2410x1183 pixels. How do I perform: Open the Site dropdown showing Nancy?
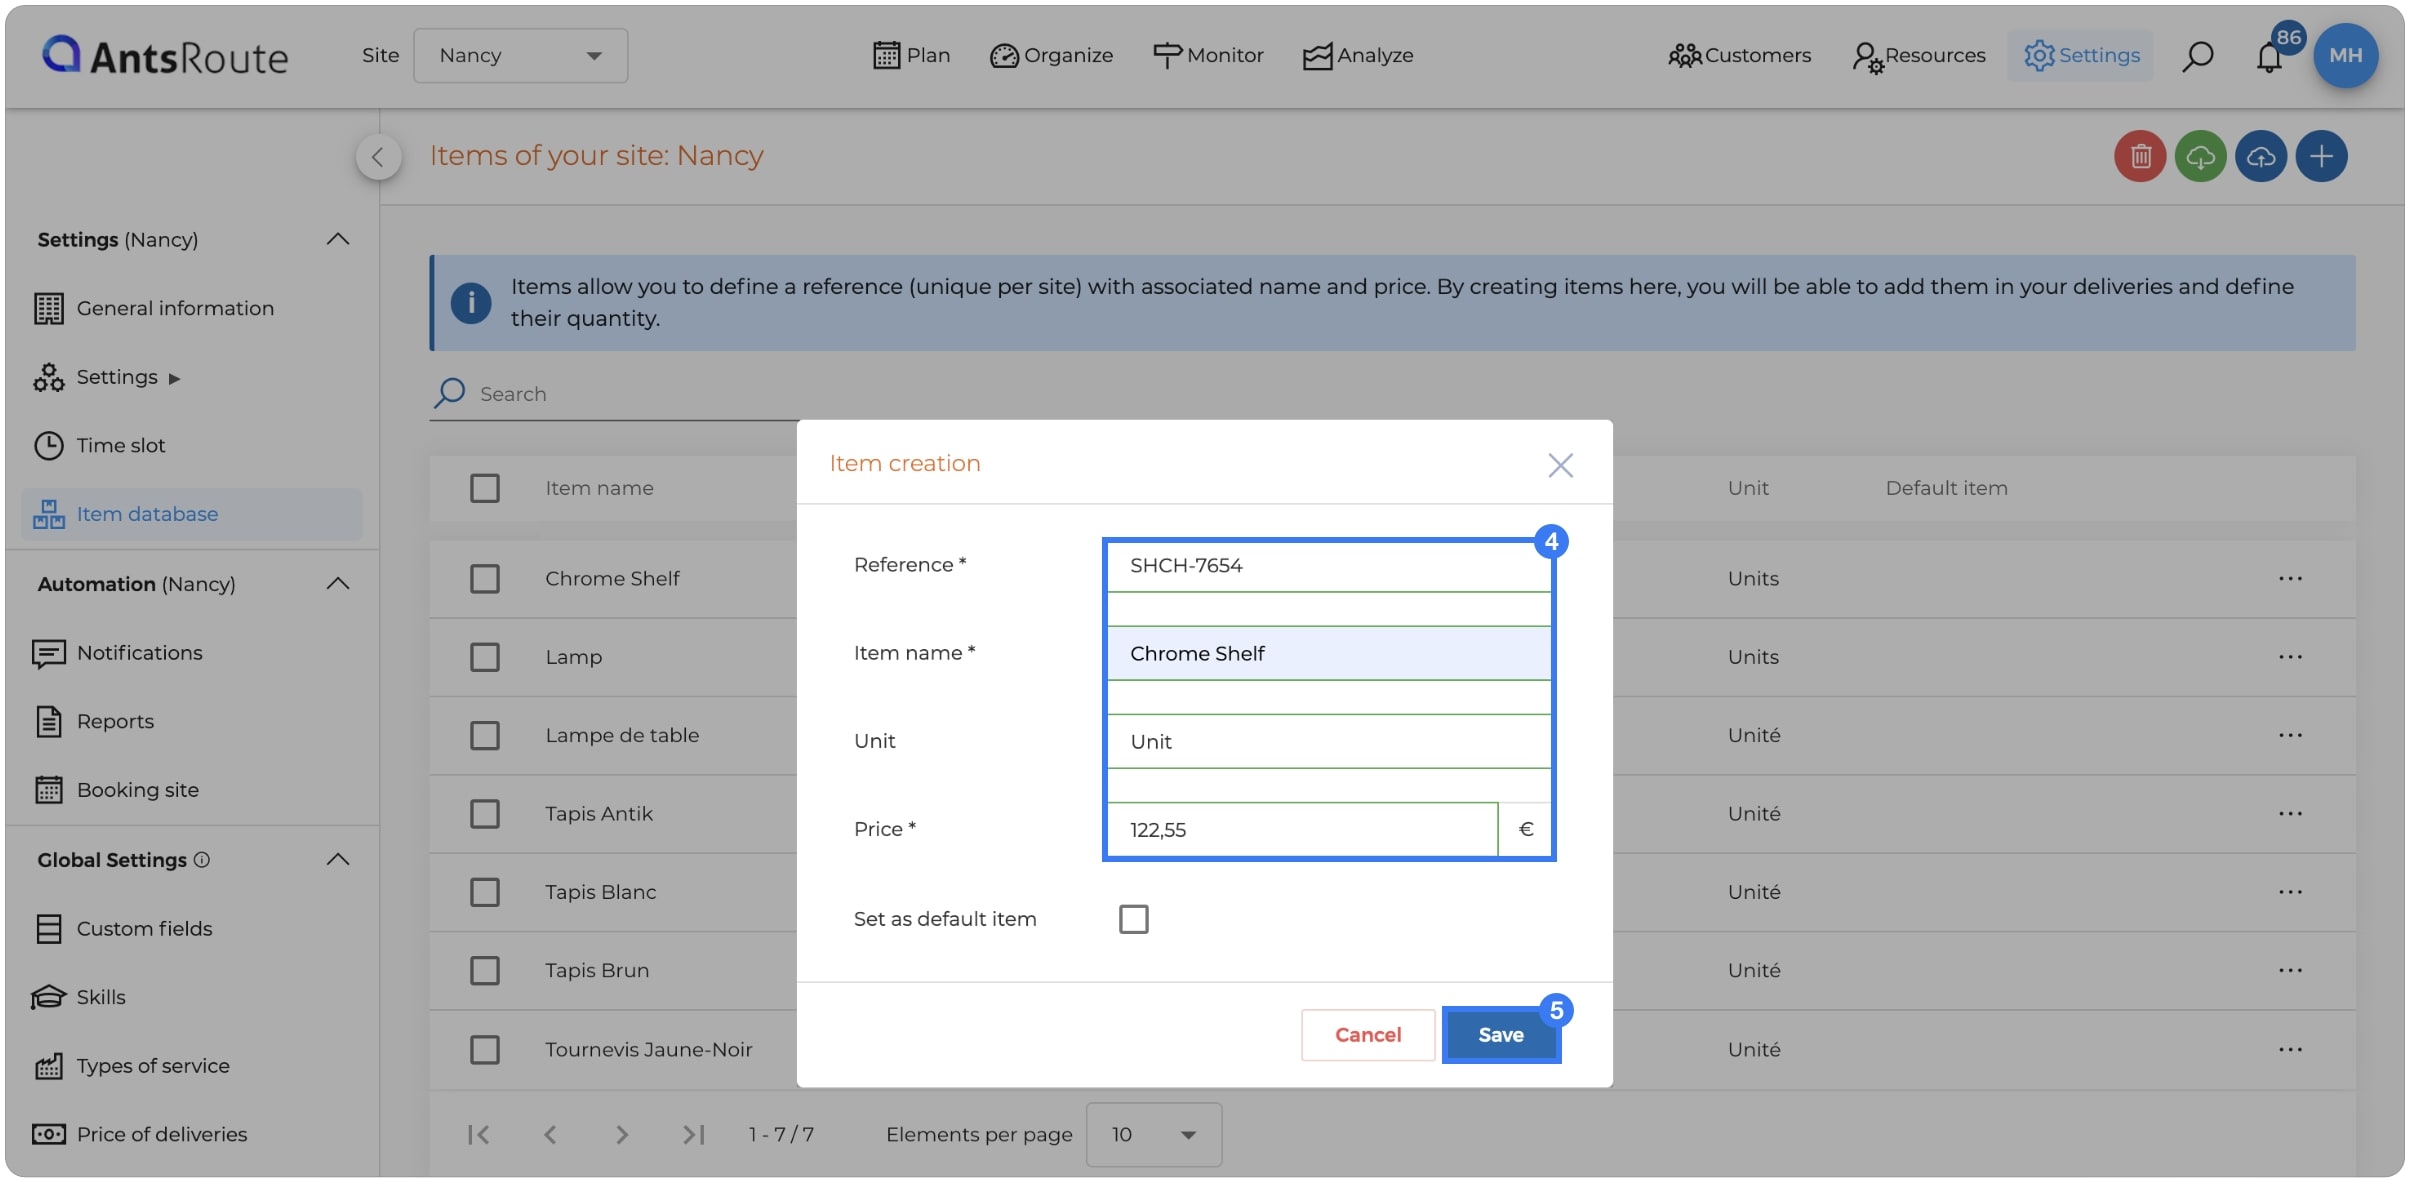[x=520, y=56]
